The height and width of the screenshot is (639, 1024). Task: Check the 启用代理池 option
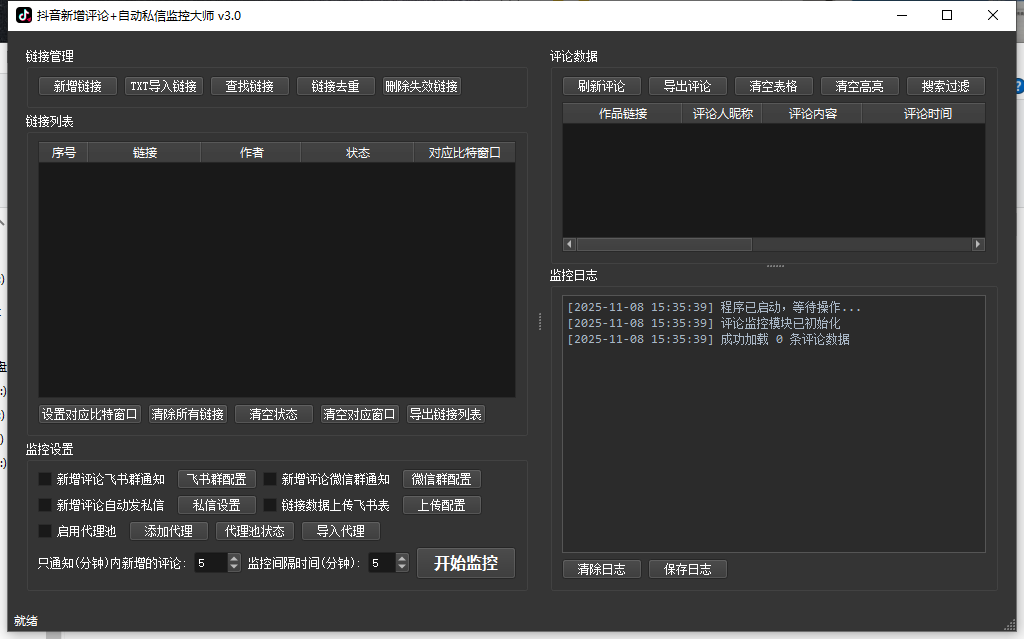click(x=45, y=531)
